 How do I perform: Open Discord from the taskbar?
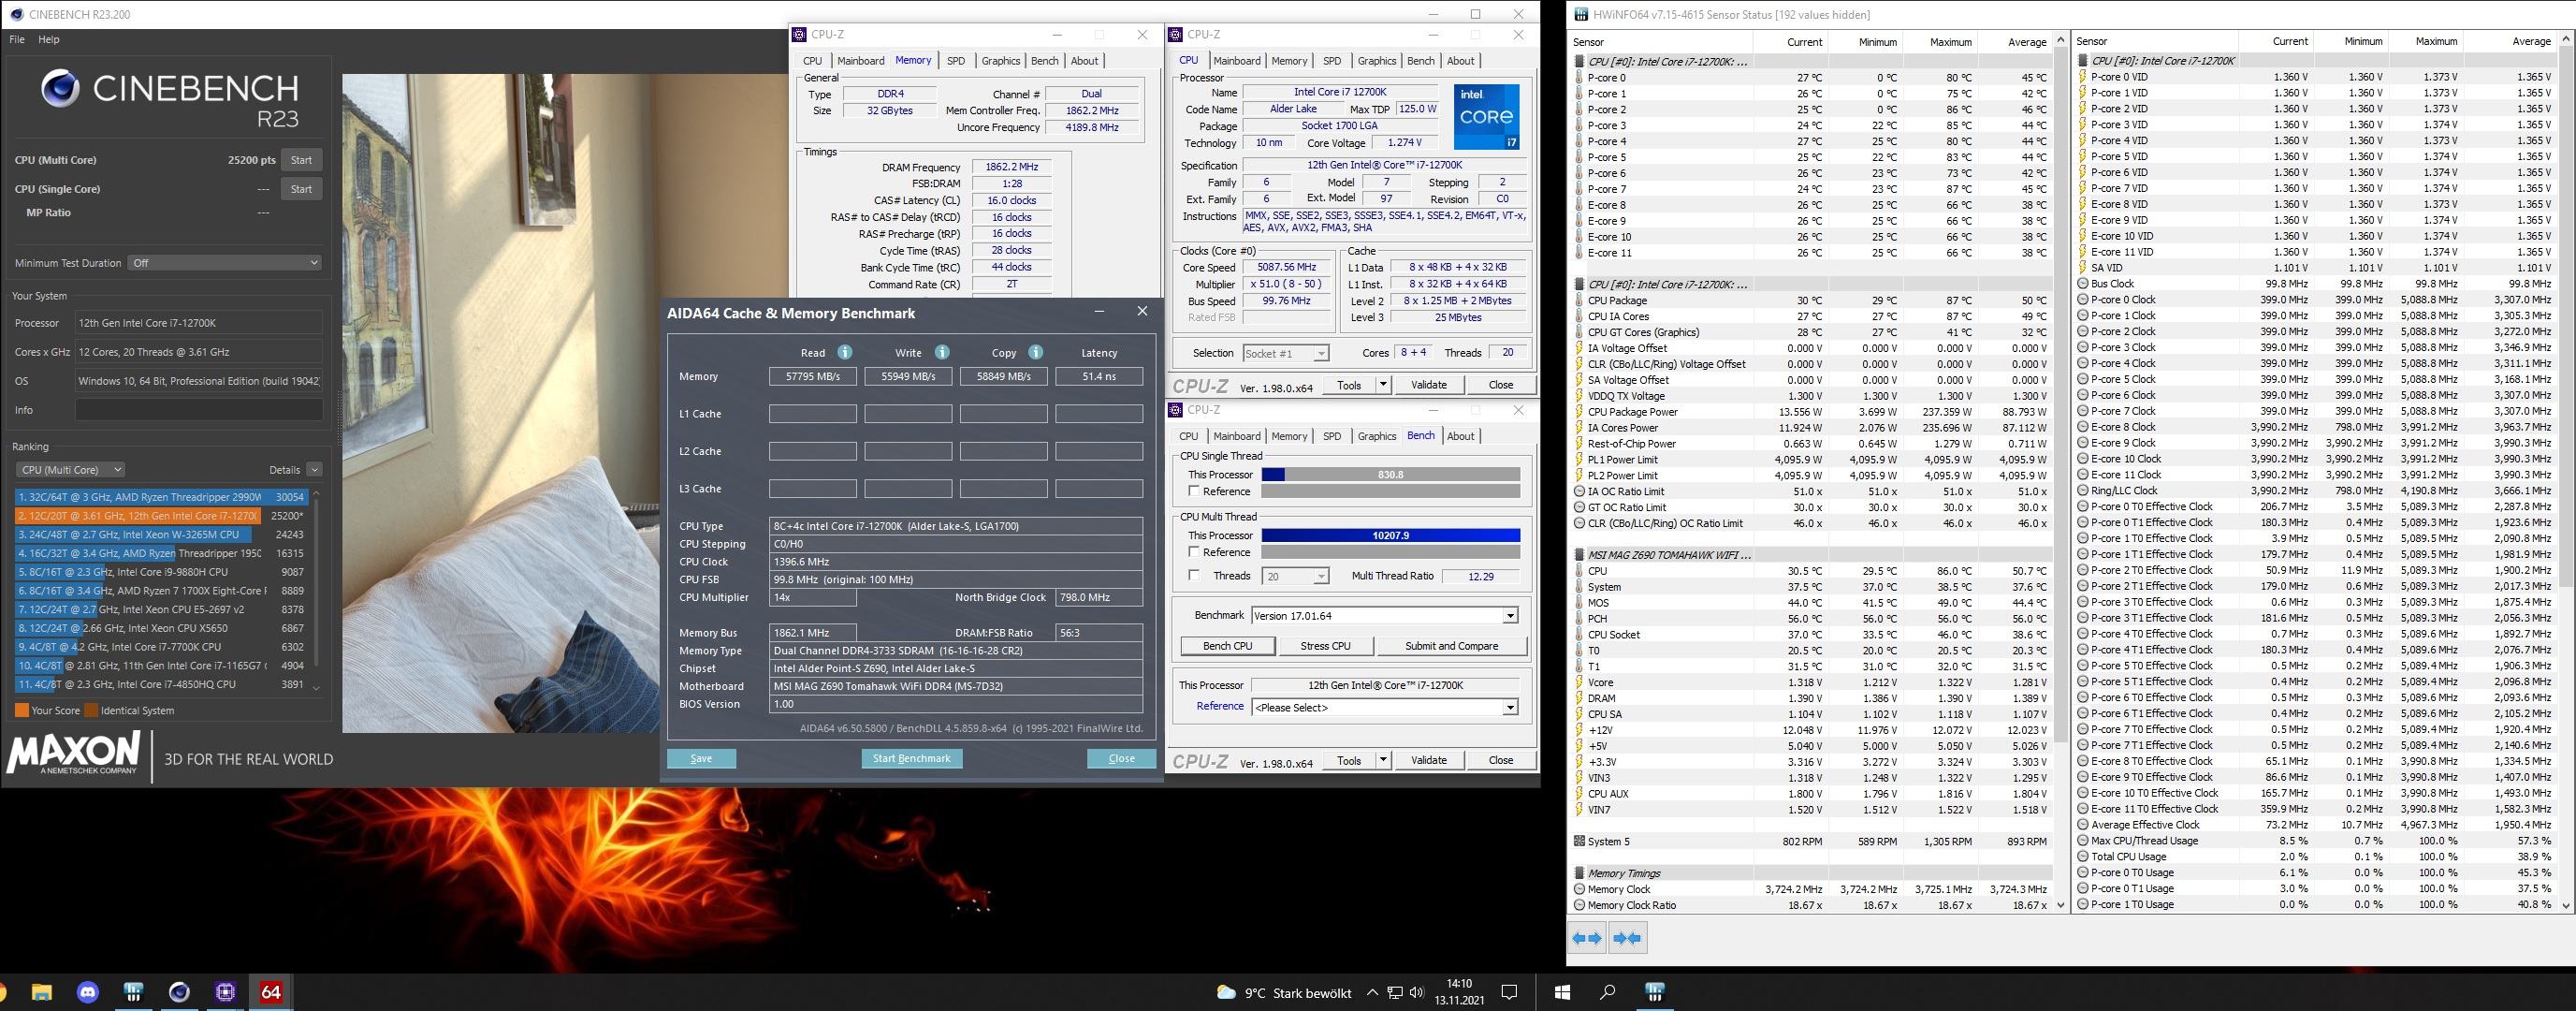point(88,992)
